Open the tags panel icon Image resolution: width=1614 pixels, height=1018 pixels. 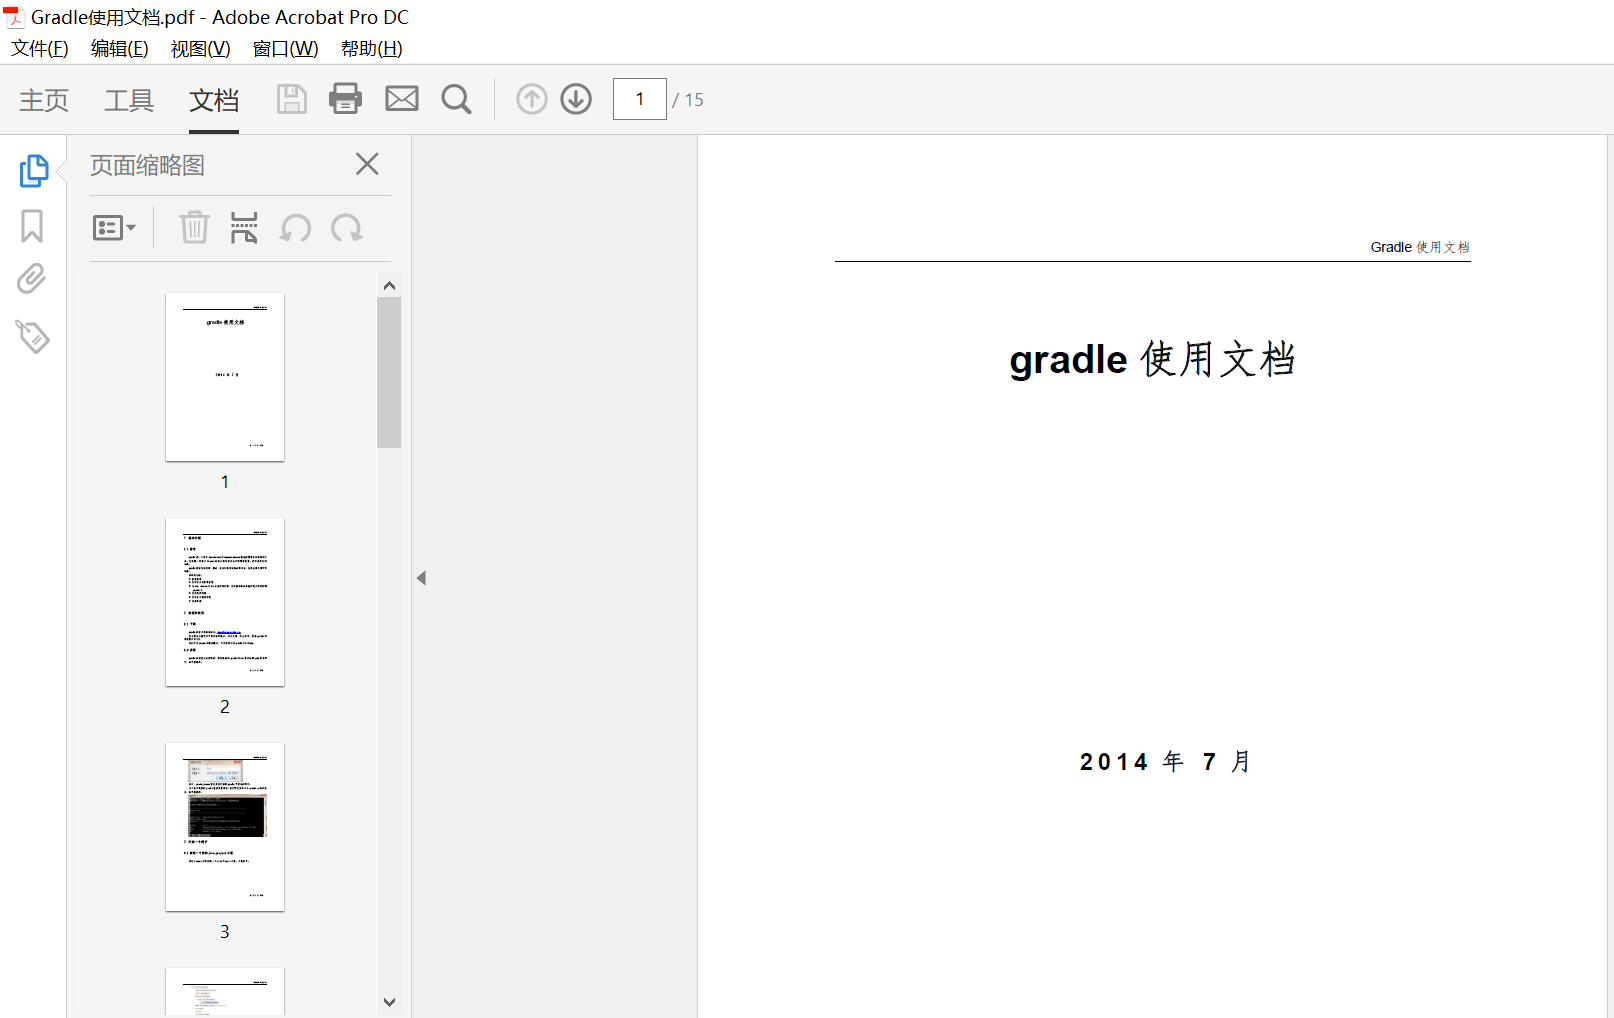coord(32,337)
